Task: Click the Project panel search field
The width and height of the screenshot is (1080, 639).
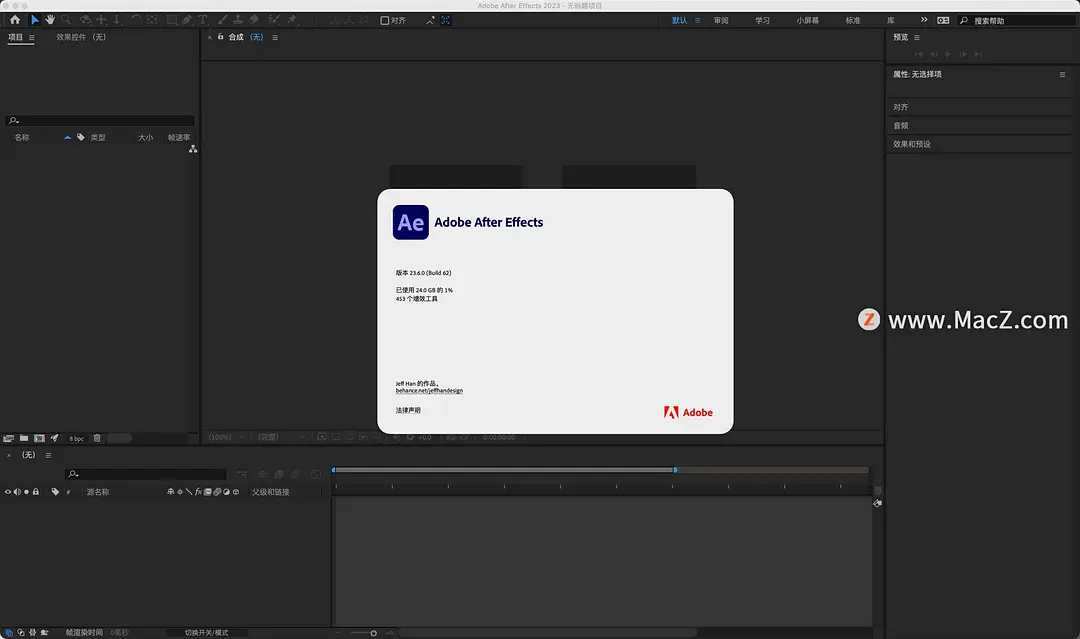Action: [x=100, y=121]
